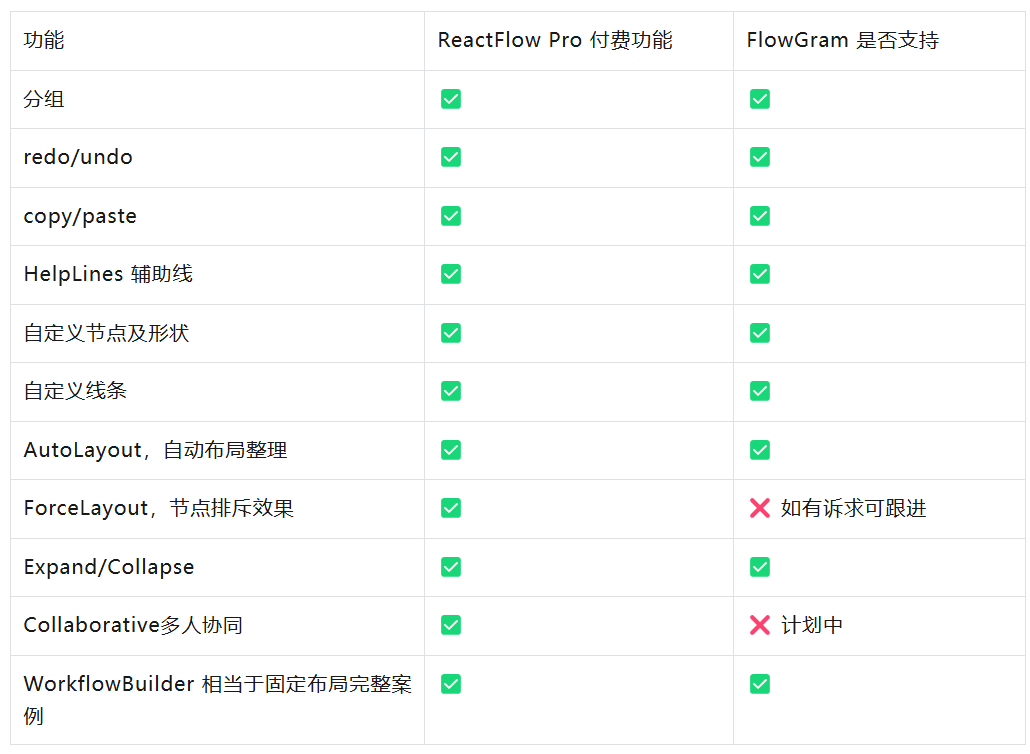This screenshot has width=1030, height=754.
Task: Click the ReactFlow Pro checkmark for 分组 row
Action: pyautogui.click(x=451, y=99)
